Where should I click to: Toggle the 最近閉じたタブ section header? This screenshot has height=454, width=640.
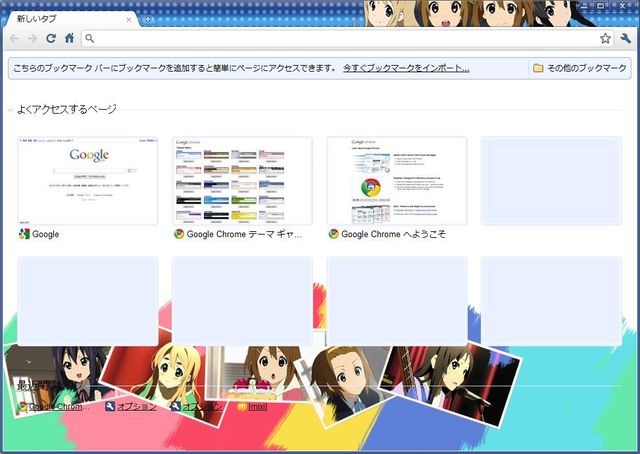[x=50, y=385]
